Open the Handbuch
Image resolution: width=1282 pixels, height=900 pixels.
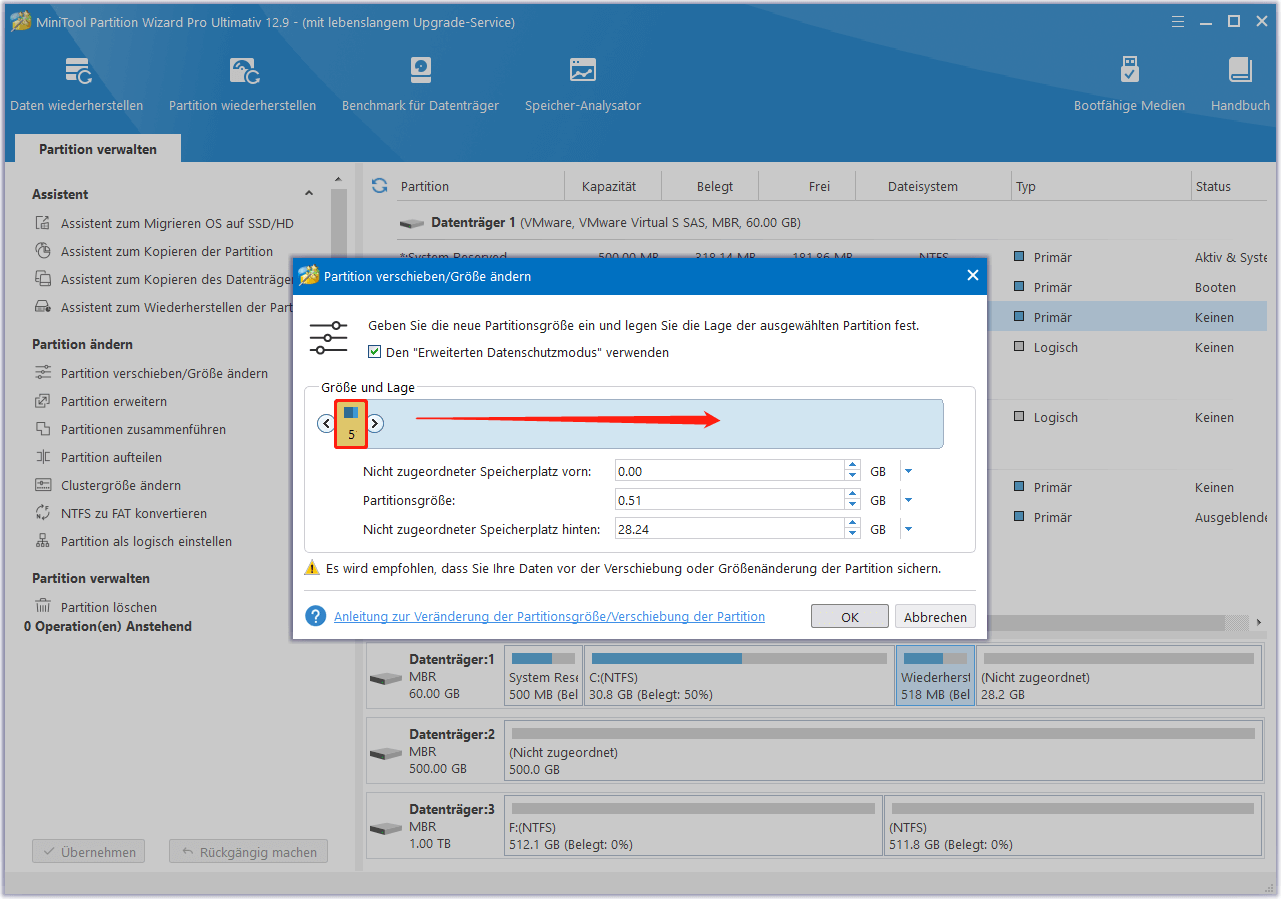pyautogui.click(x=1240, y=85)
